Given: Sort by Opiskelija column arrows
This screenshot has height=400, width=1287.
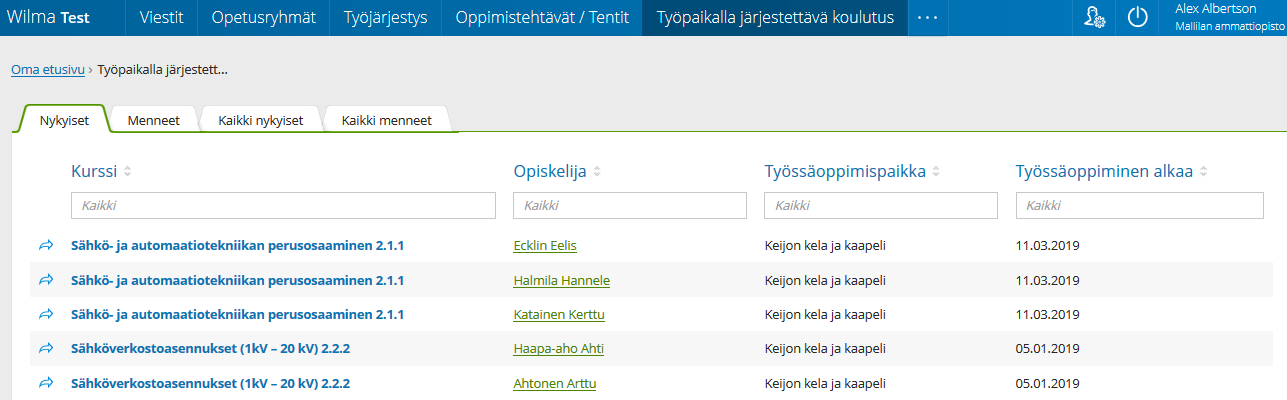Looking at the screenshot, I should [597, 172].
